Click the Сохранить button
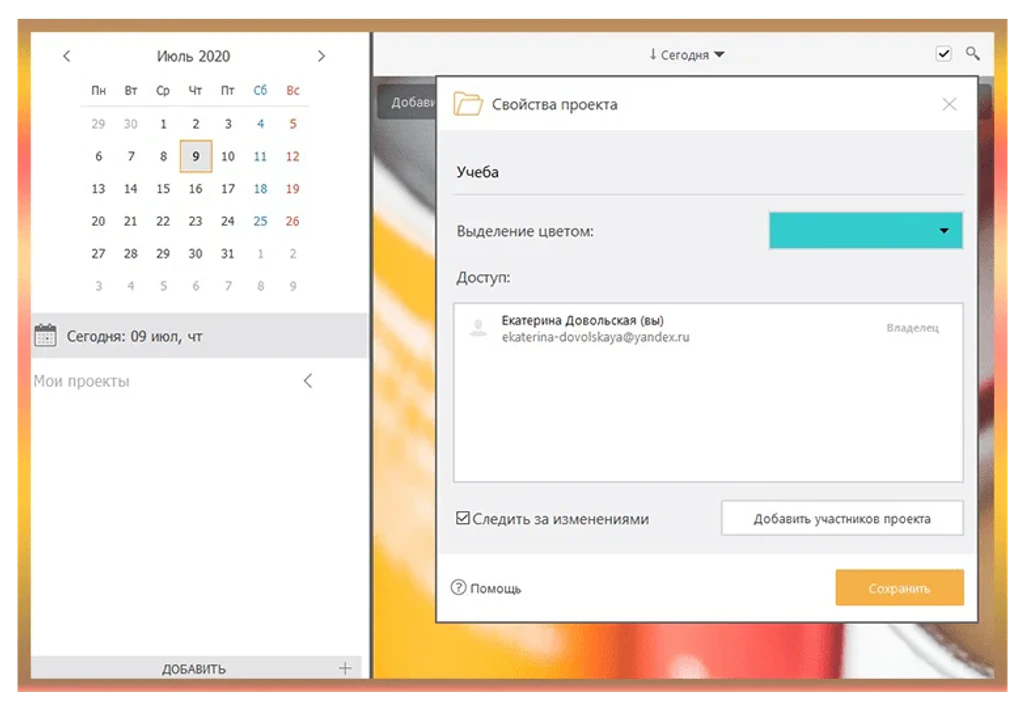 (x=899, y=588)
